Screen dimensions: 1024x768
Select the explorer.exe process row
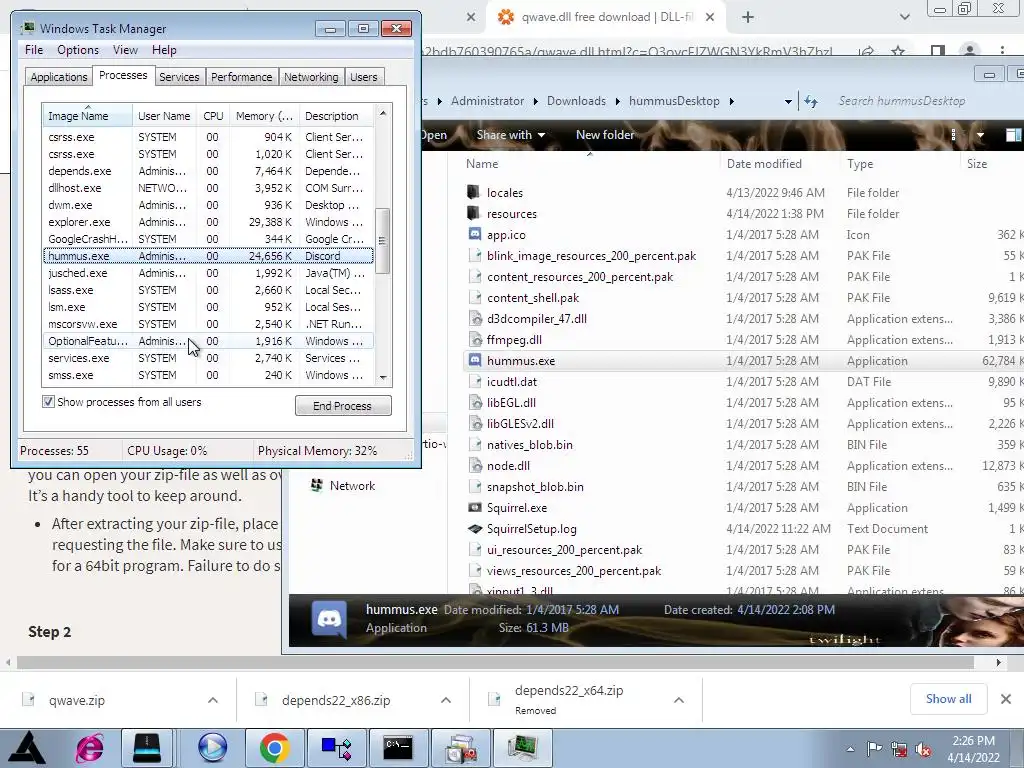pyautogui.click(x=208, y=222)
